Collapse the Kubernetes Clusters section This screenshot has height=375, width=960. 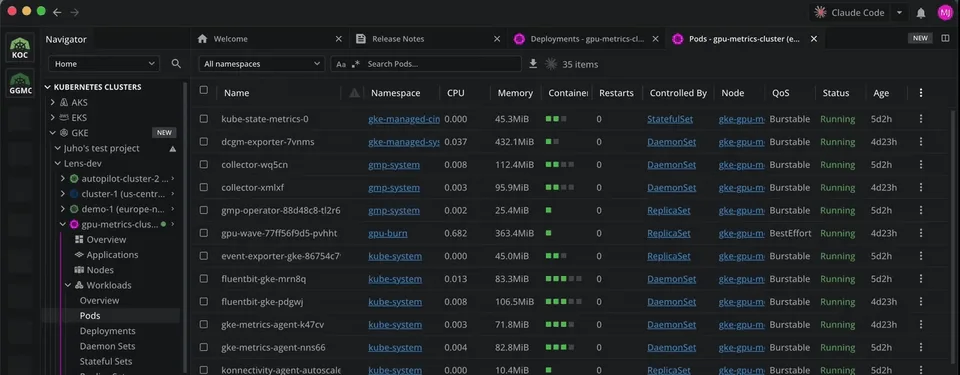pos(48,87)
